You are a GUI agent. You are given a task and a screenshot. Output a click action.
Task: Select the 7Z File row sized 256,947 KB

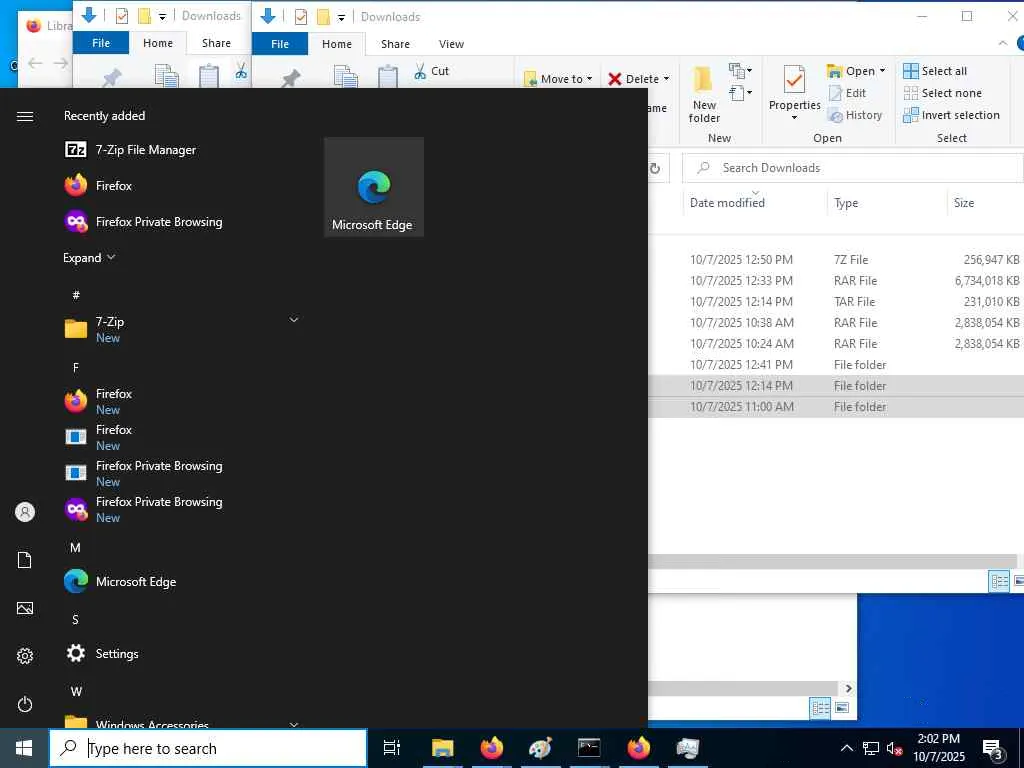click(x=836, y=259)
